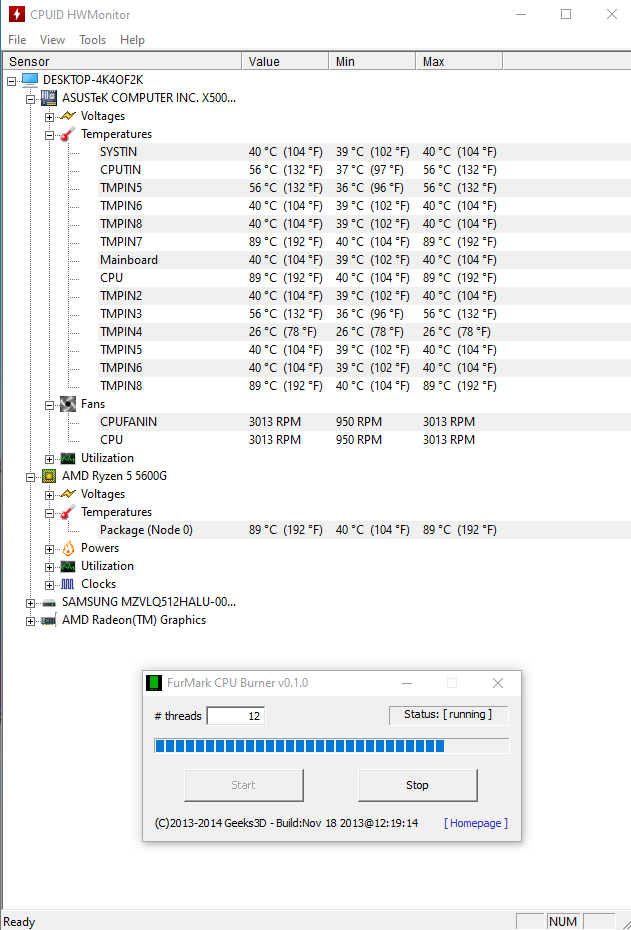Click the HWMonitor lightning bolt title icon
631x930 pixels.
pyautogui.click(x=17, y=14)
